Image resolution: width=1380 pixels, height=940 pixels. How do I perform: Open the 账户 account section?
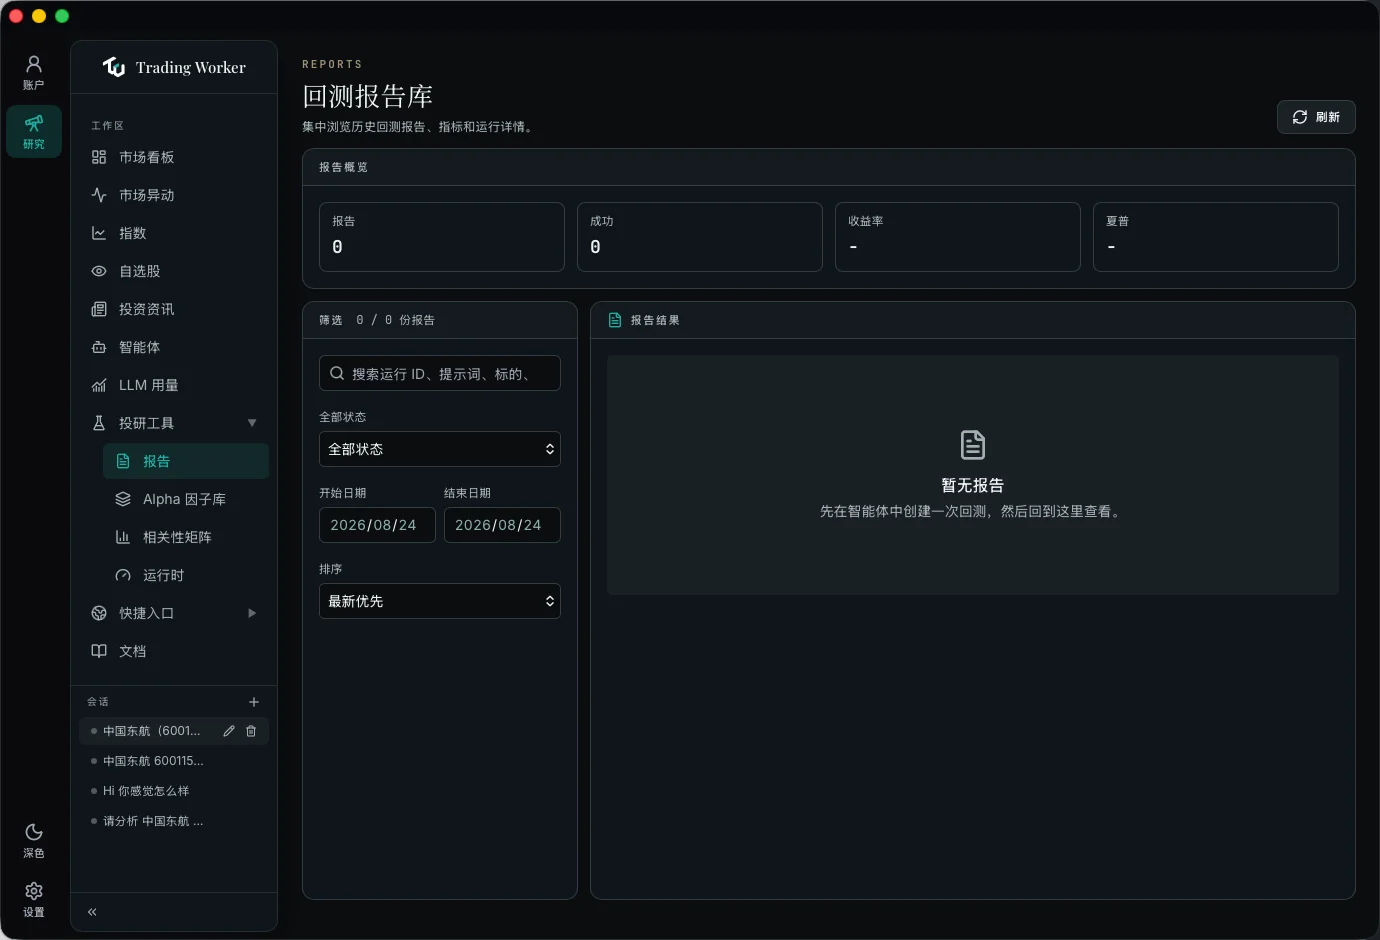pos(34,73)
